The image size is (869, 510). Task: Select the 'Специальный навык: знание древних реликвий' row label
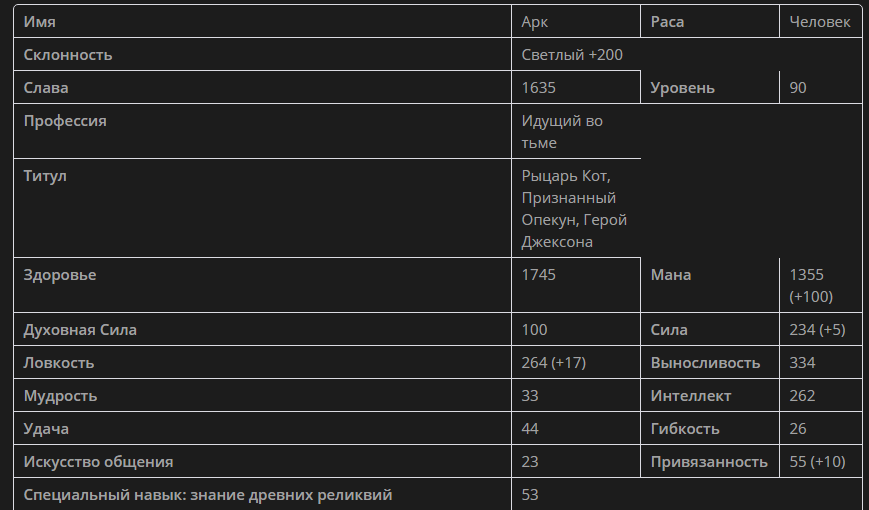pyautogui.click(x=208, y=495)
